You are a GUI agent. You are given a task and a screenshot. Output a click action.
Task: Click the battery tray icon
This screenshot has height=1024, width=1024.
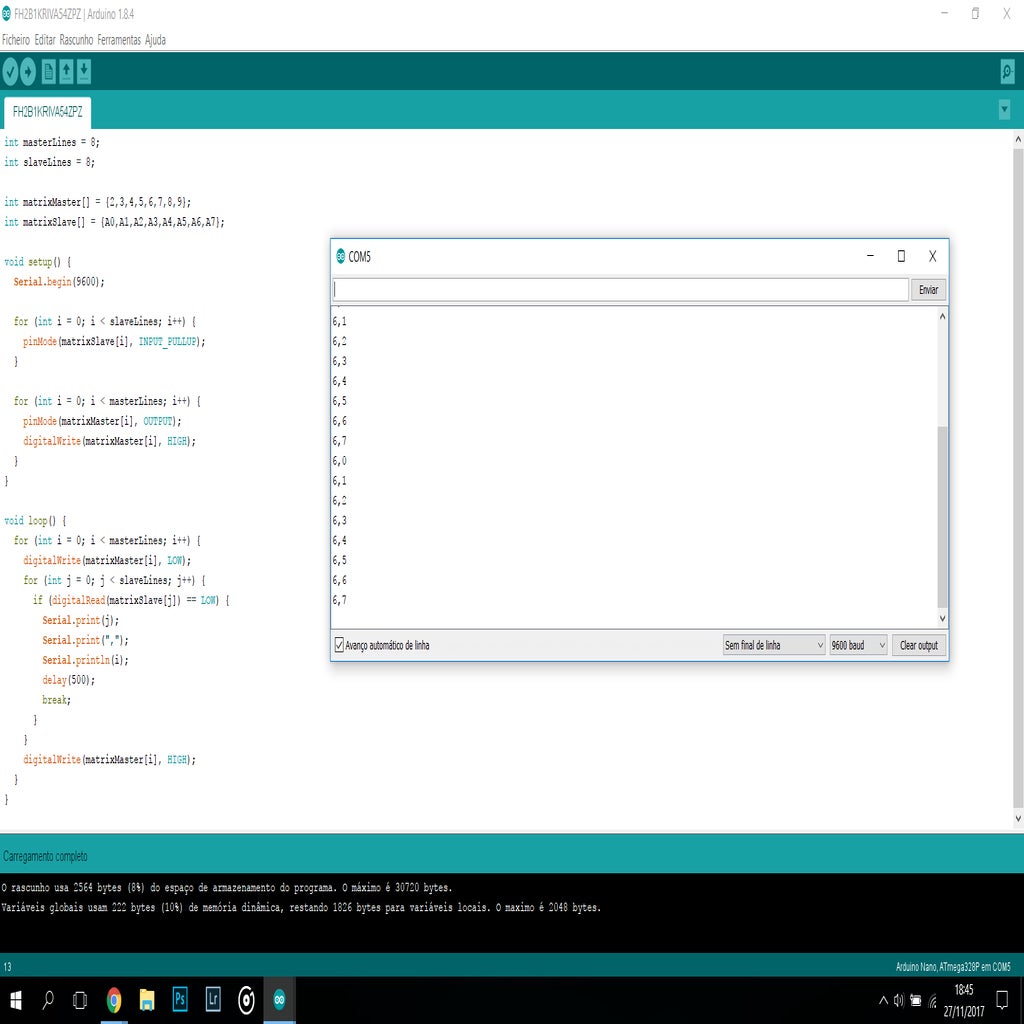click(916, 1000)
